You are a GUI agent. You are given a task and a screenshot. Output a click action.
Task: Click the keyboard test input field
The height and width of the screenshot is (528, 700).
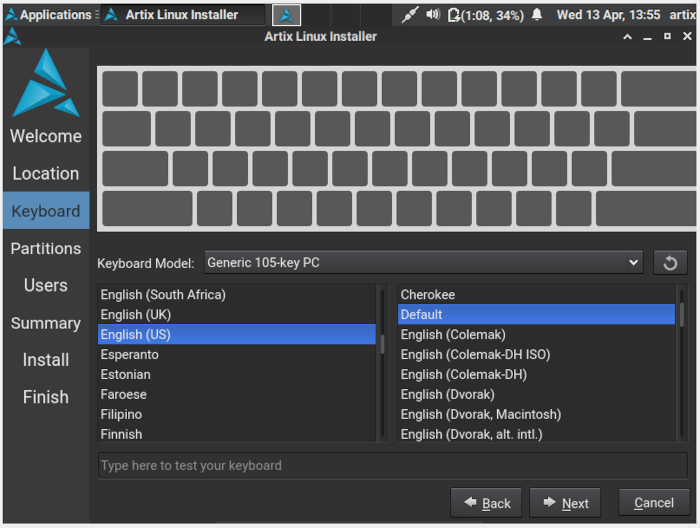[392, 466]
